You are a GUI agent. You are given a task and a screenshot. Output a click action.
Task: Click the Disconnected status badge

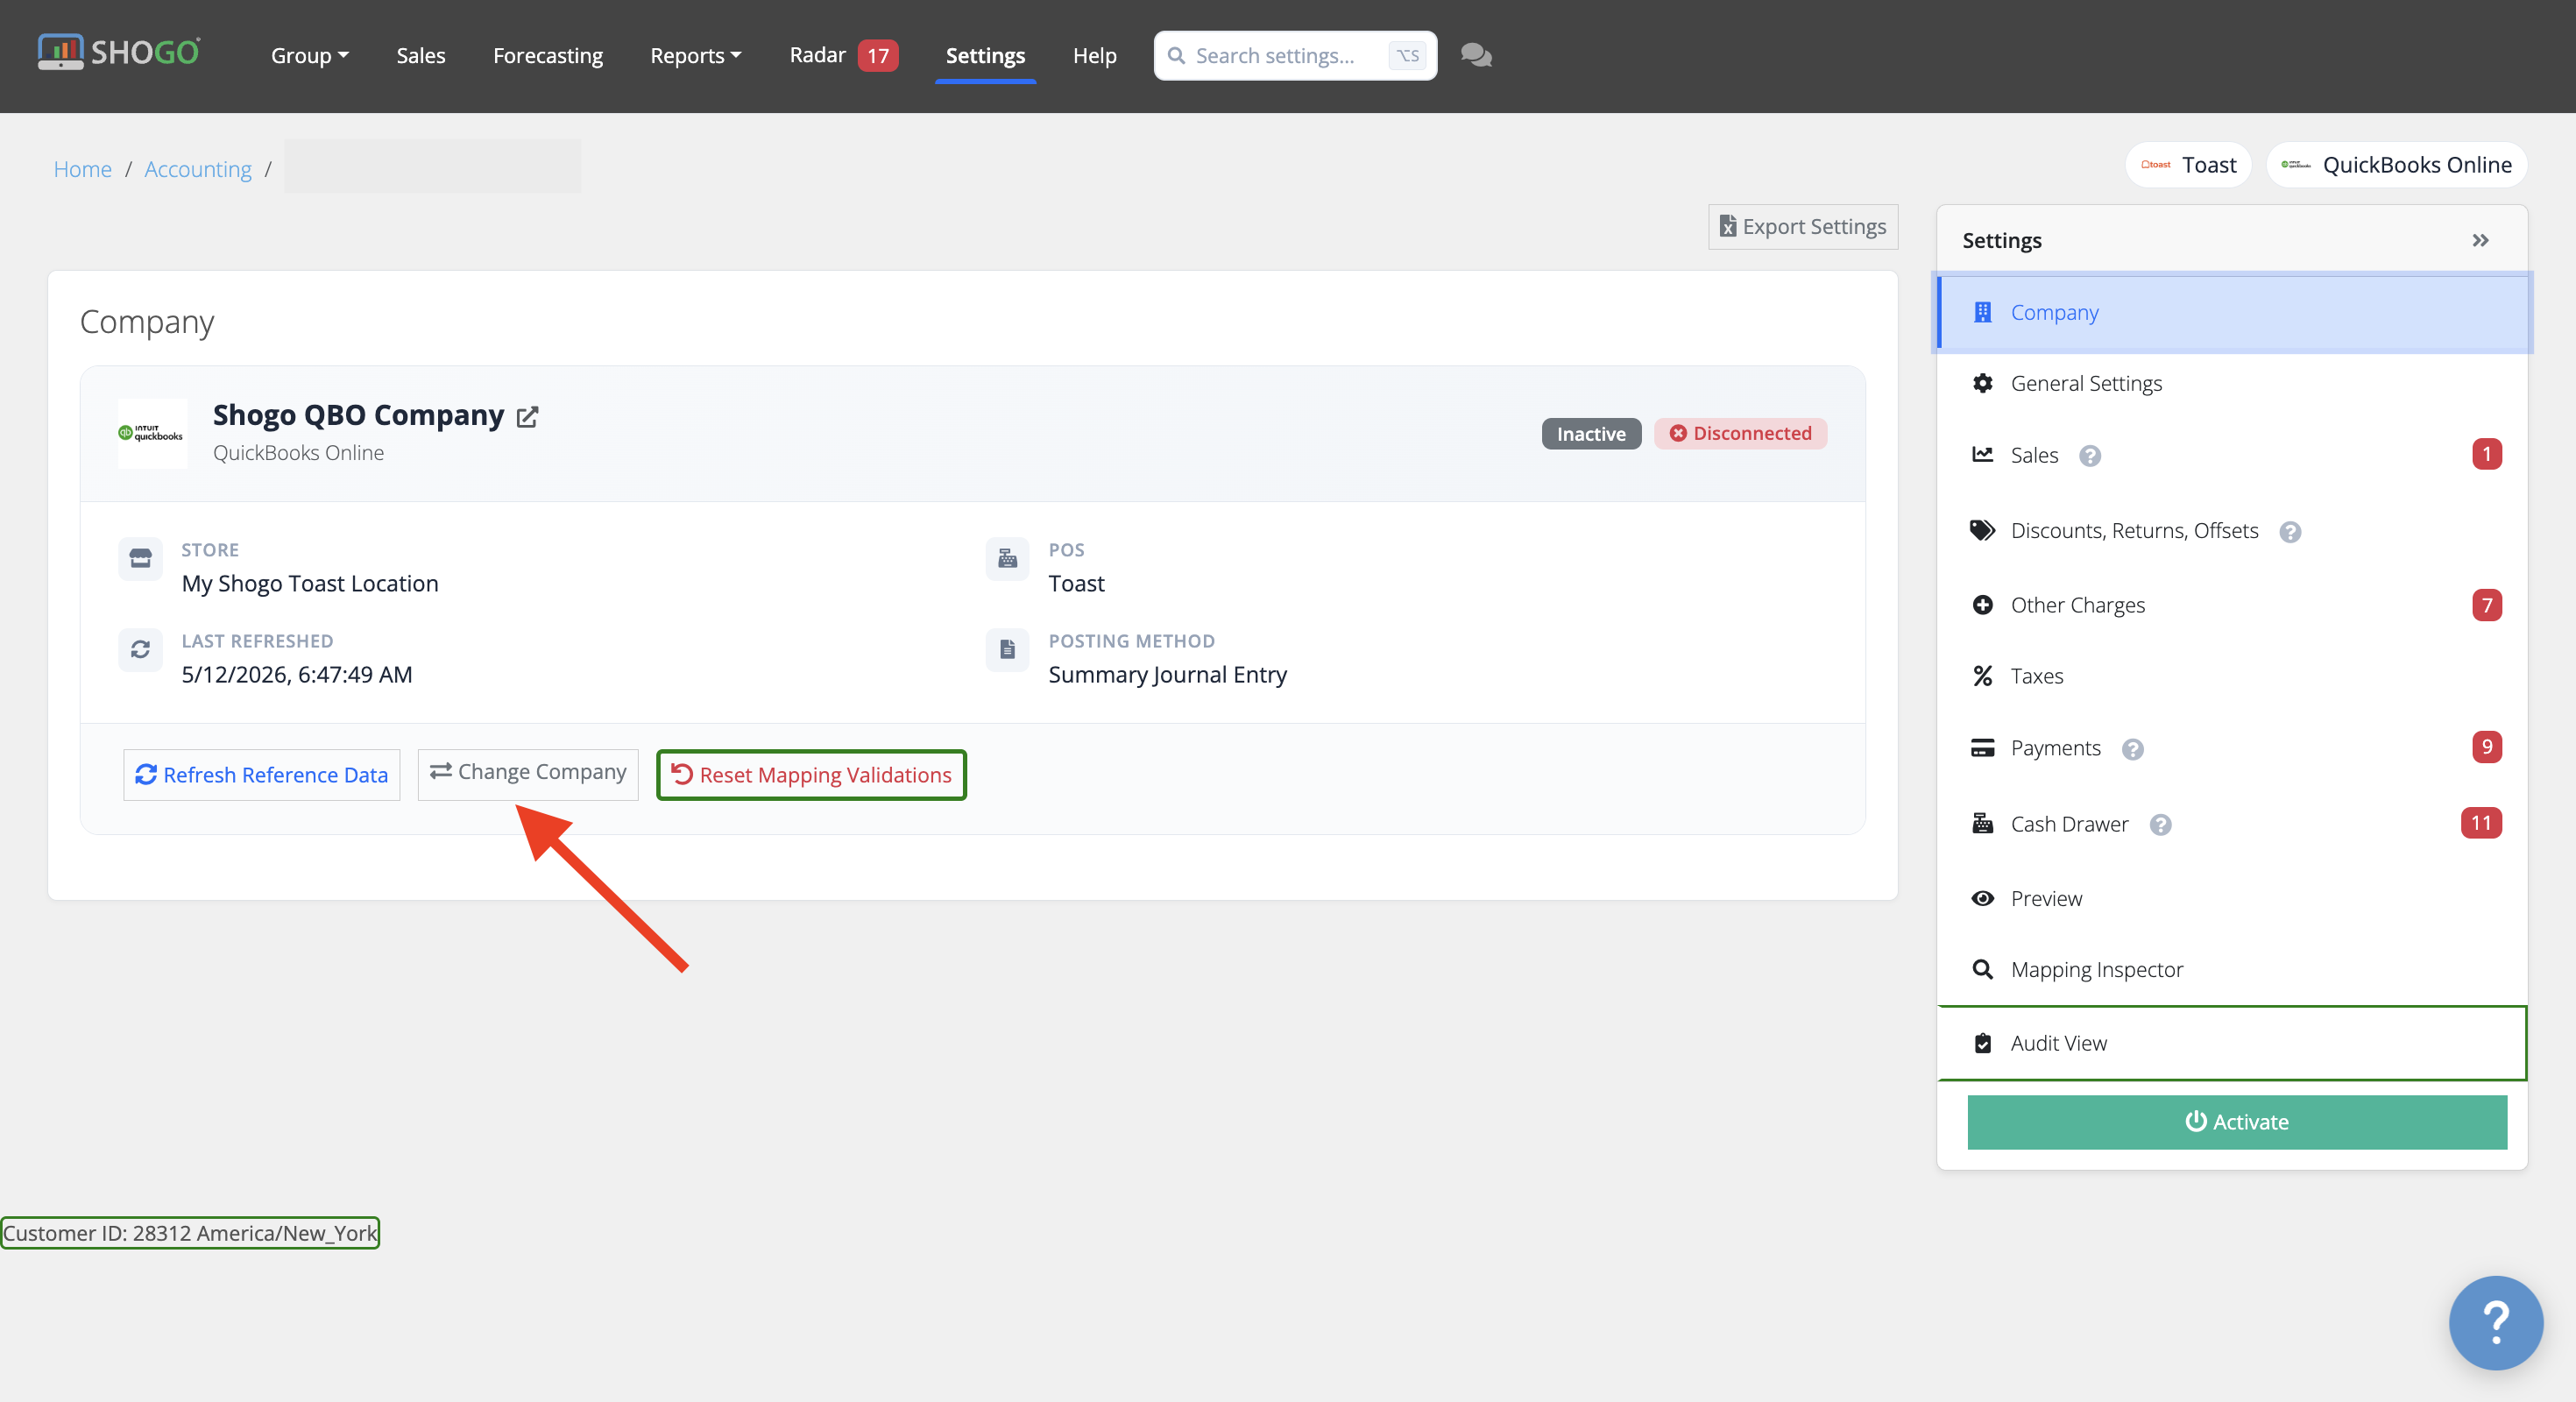click(x=1740, y=434)
